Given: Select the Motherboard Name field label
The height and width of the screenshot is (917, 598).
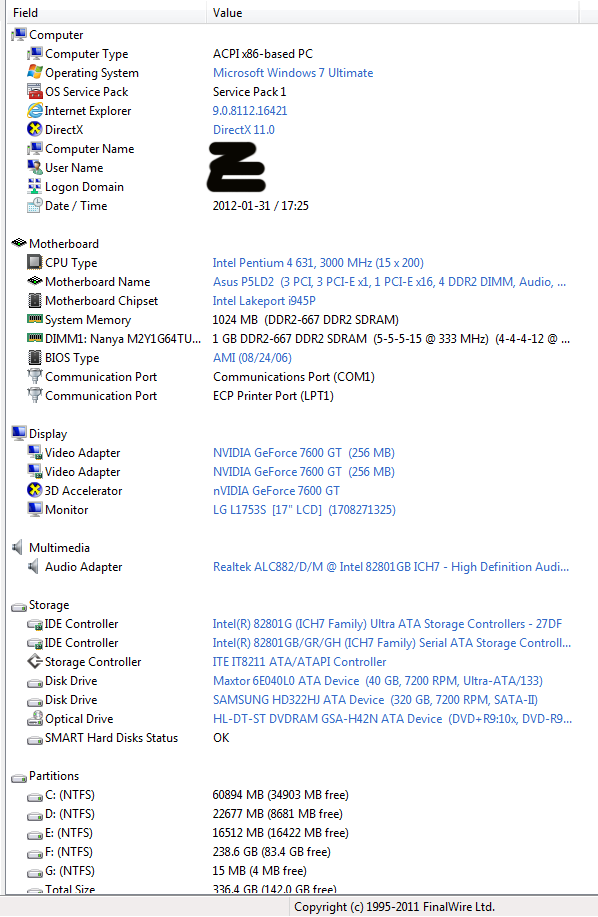Looking at the screenshot, I should (x=98, y=281).
